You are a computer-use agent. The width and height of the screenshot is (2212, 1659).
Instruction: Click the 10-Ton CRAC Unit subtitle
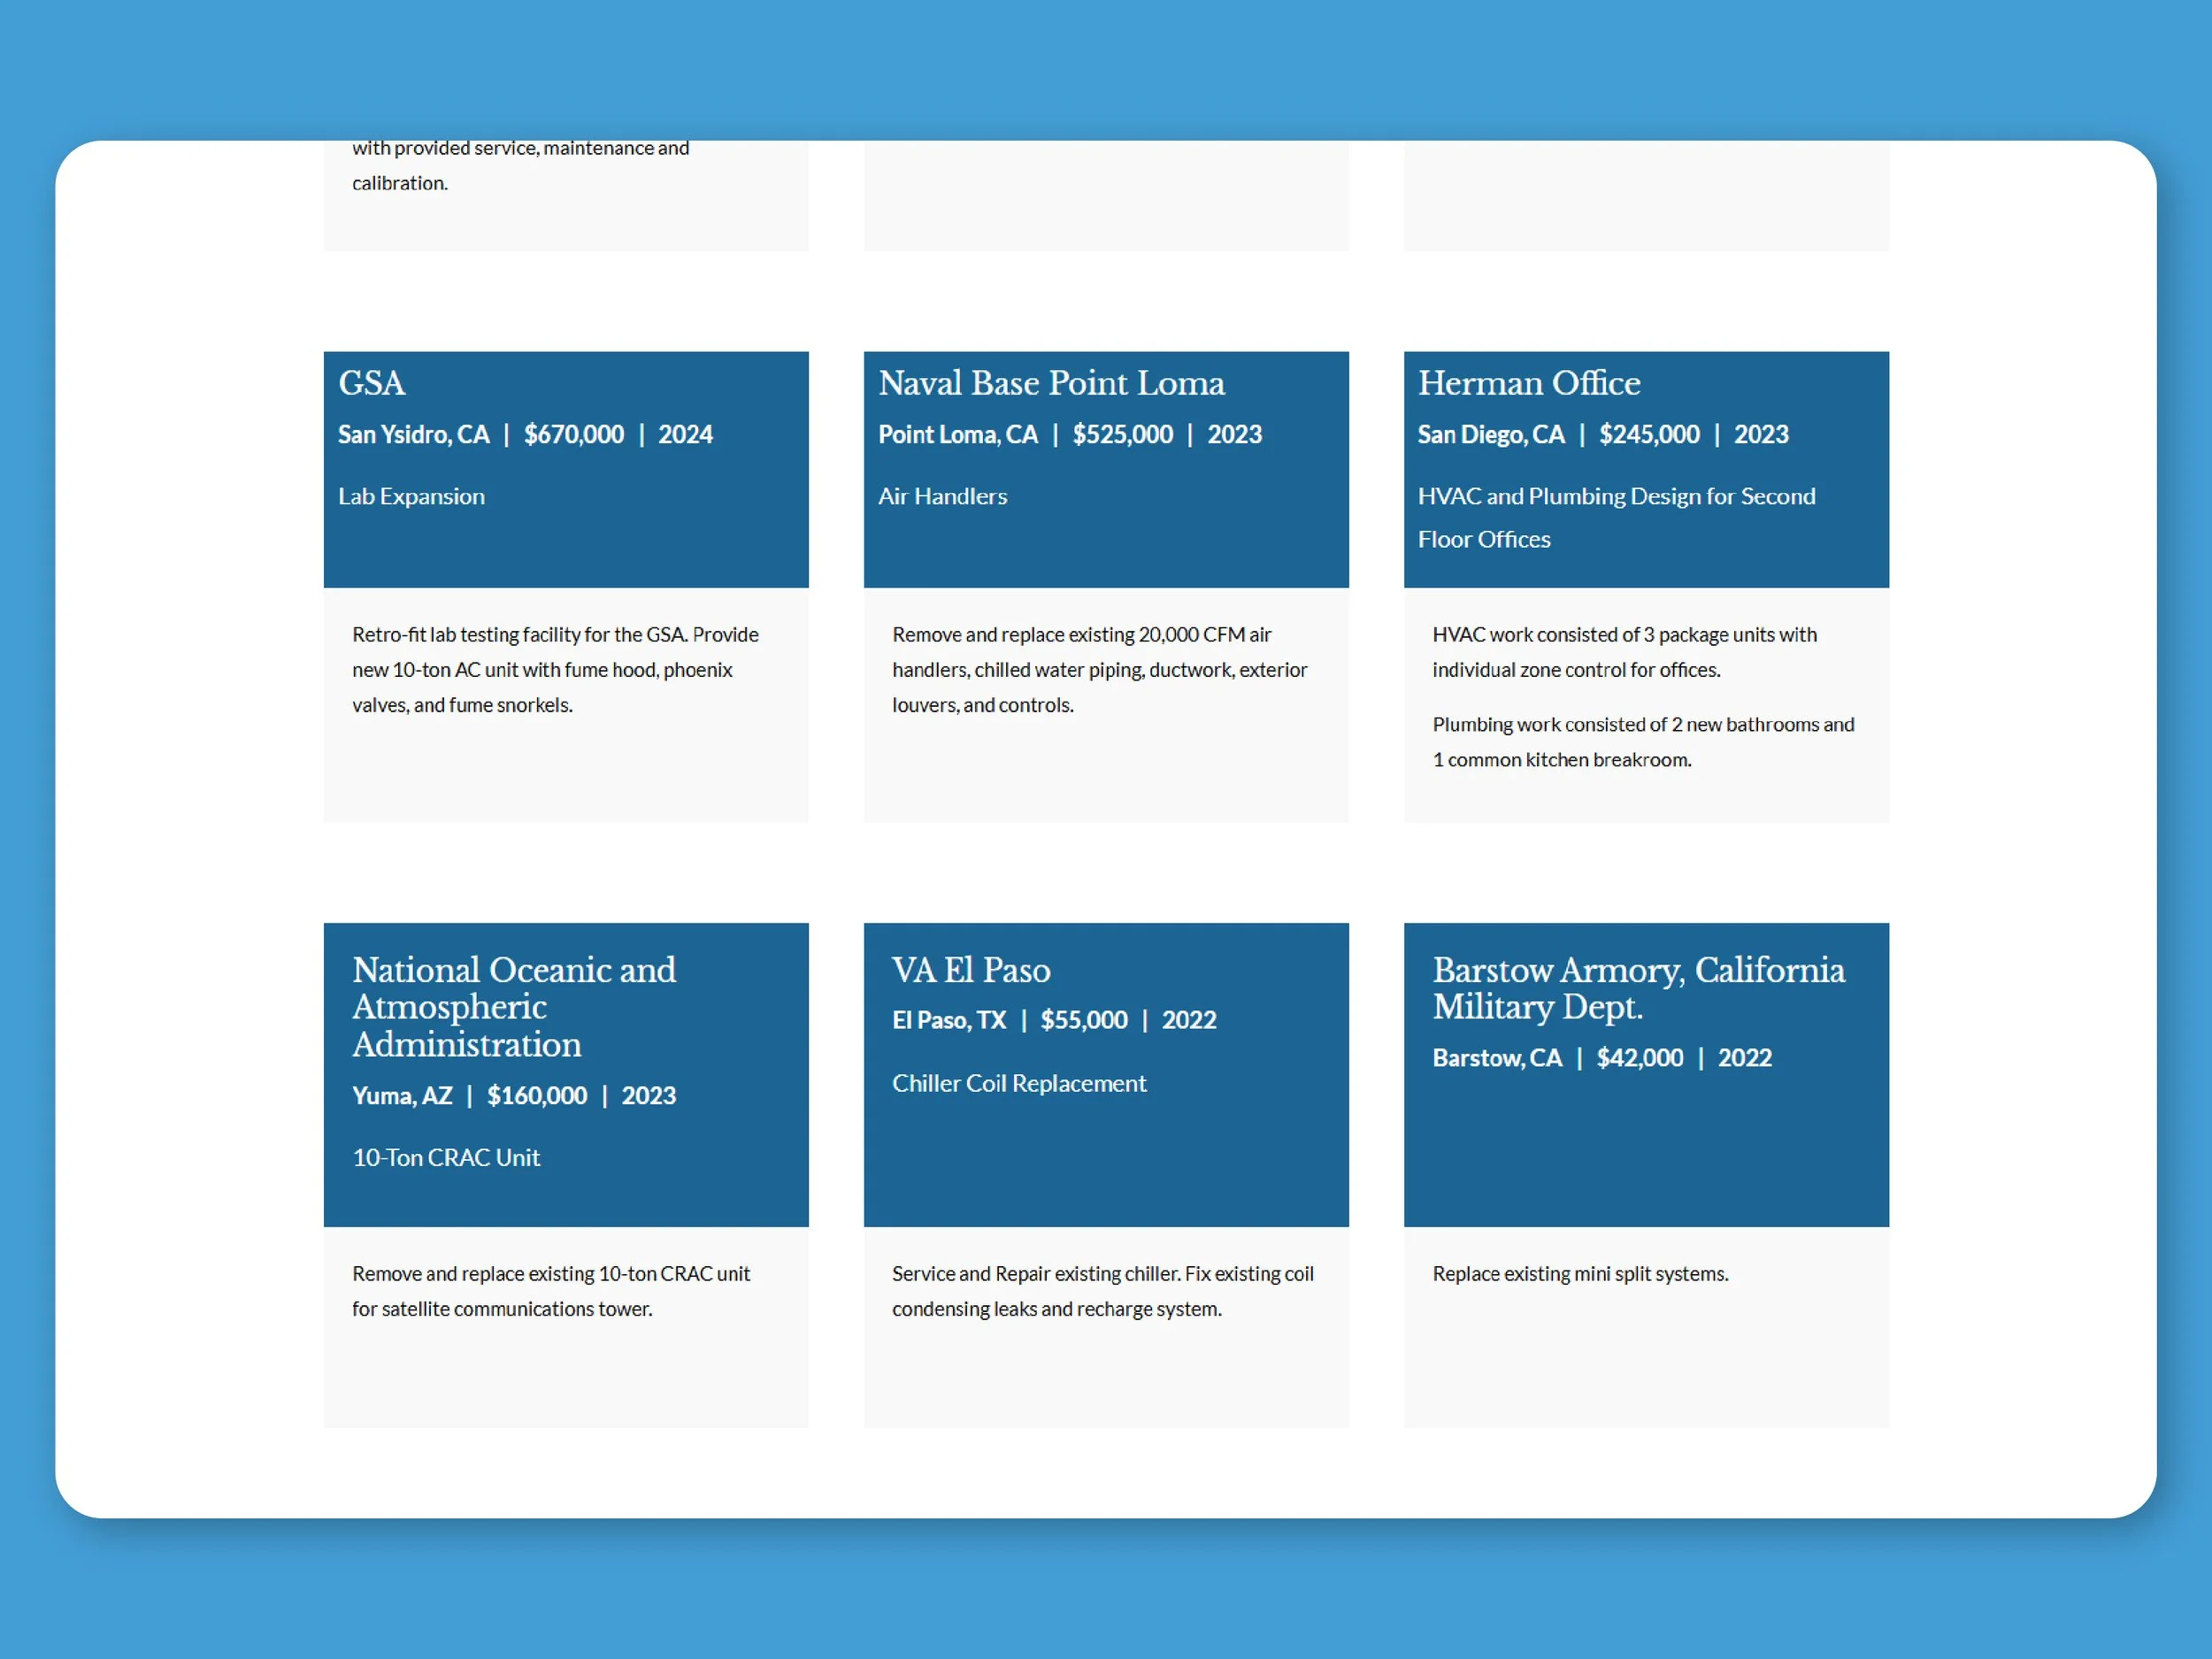[x=446, y=1158]
